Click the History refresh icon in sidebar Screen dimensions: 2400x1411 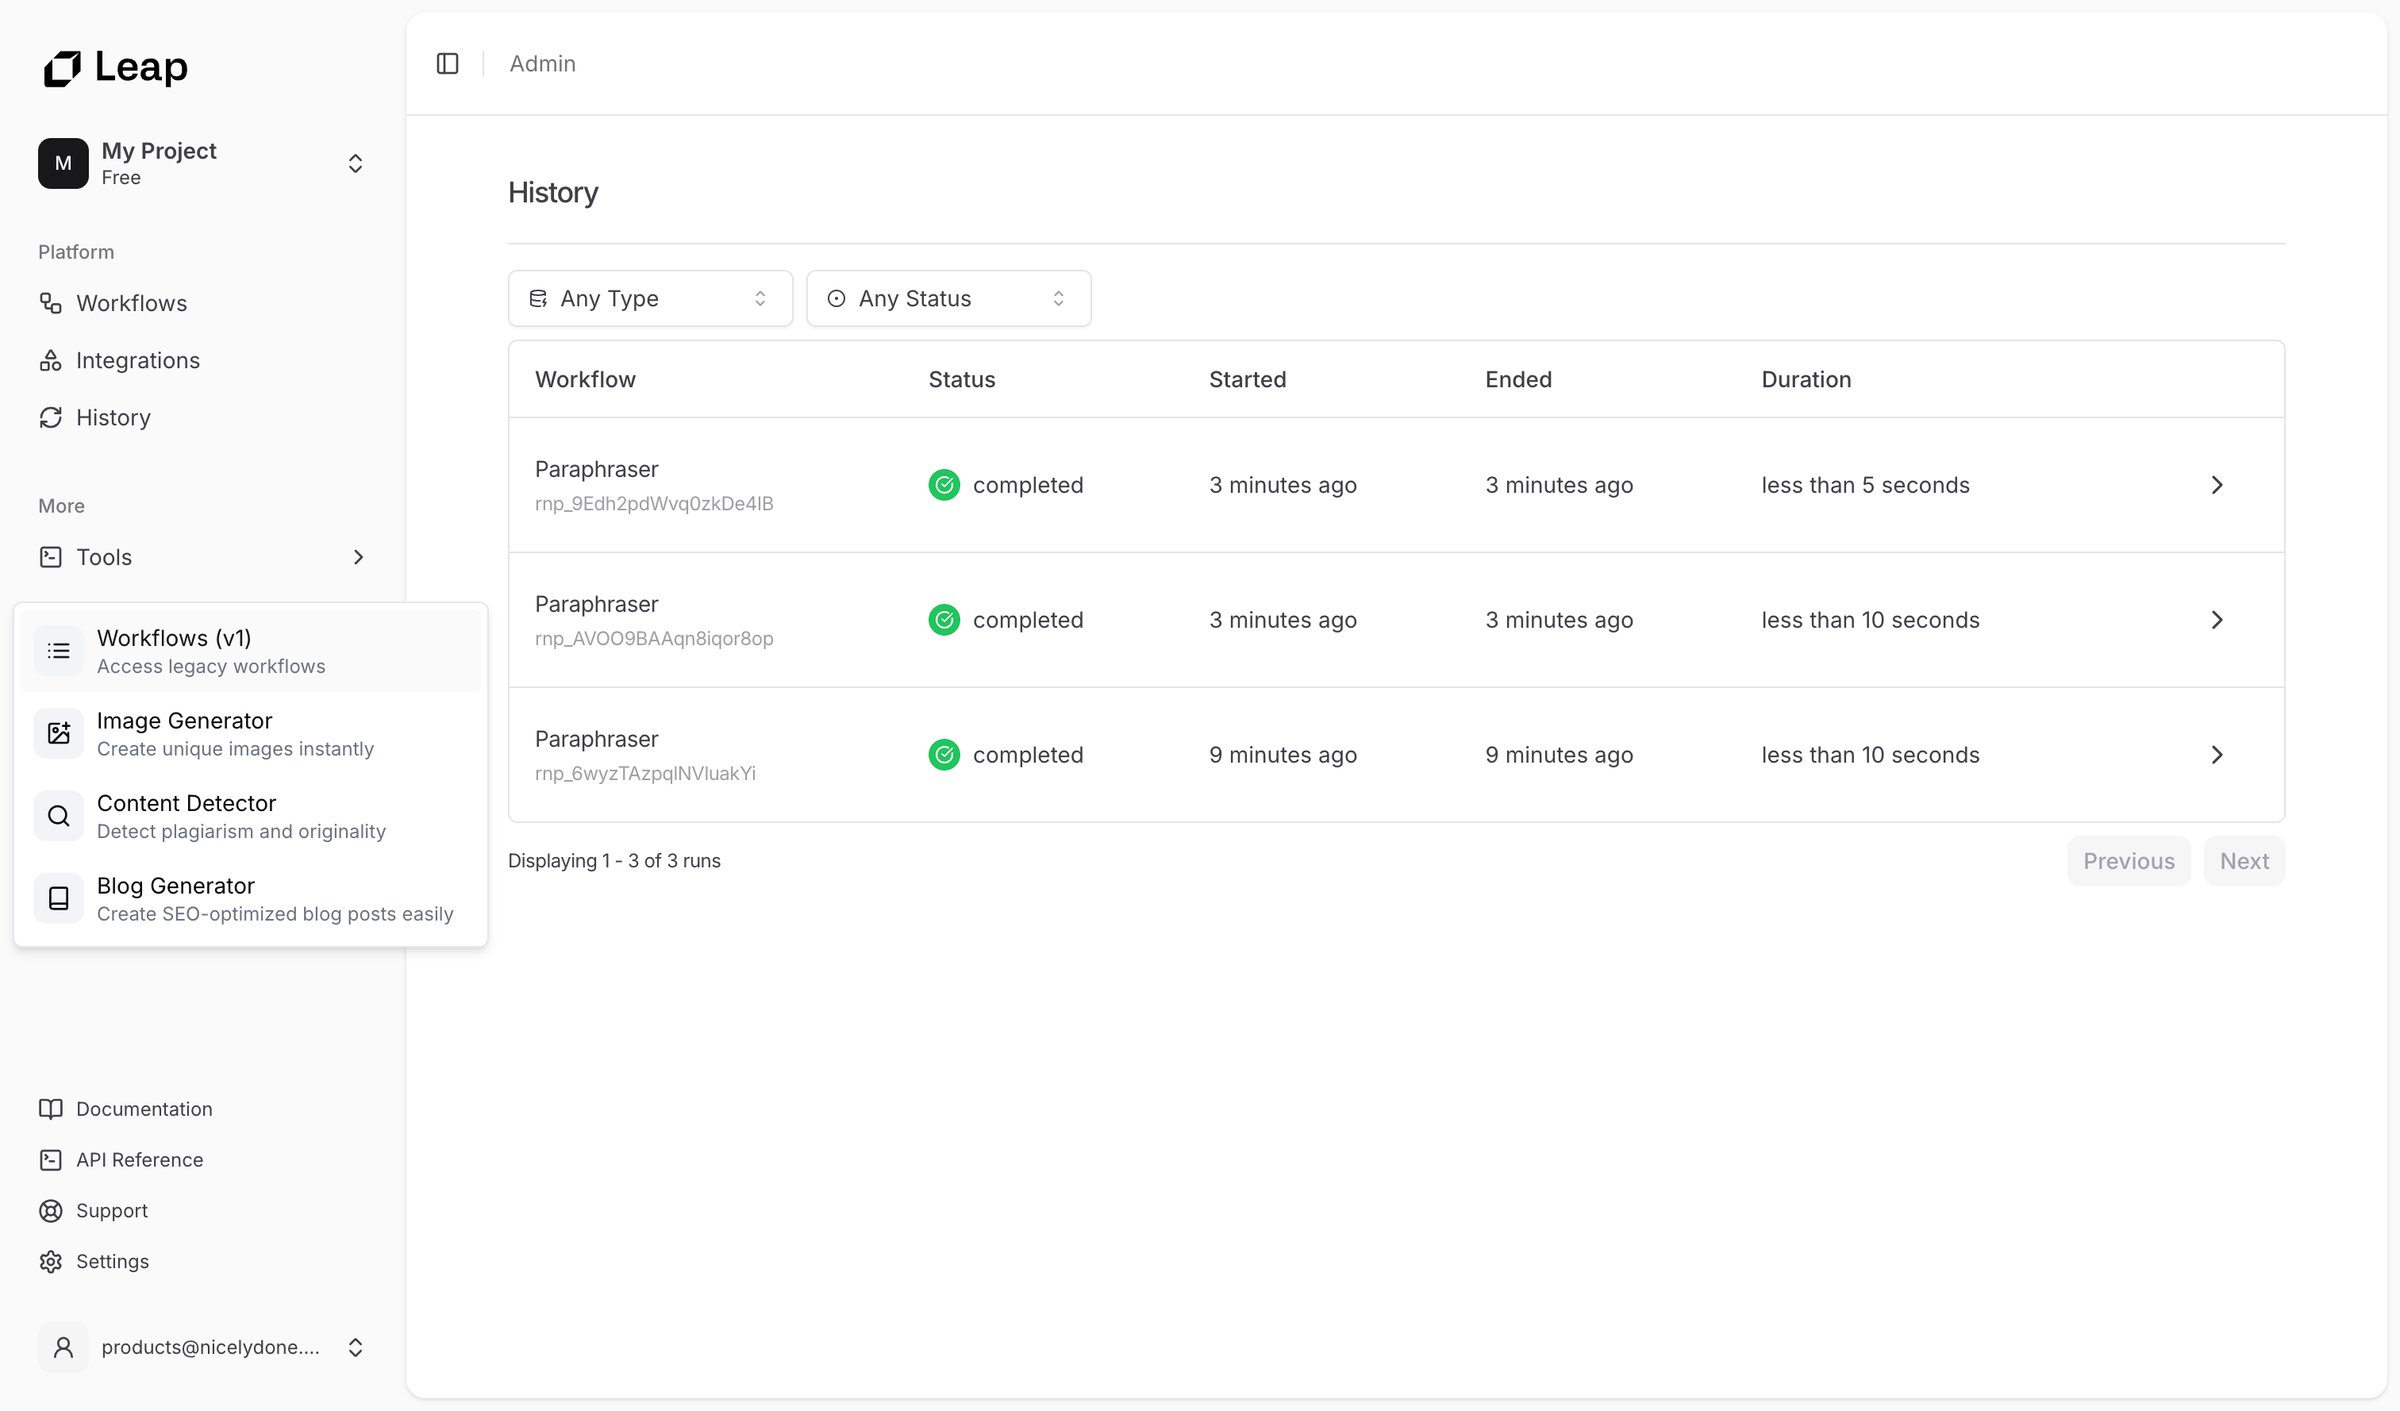point(51,417)
